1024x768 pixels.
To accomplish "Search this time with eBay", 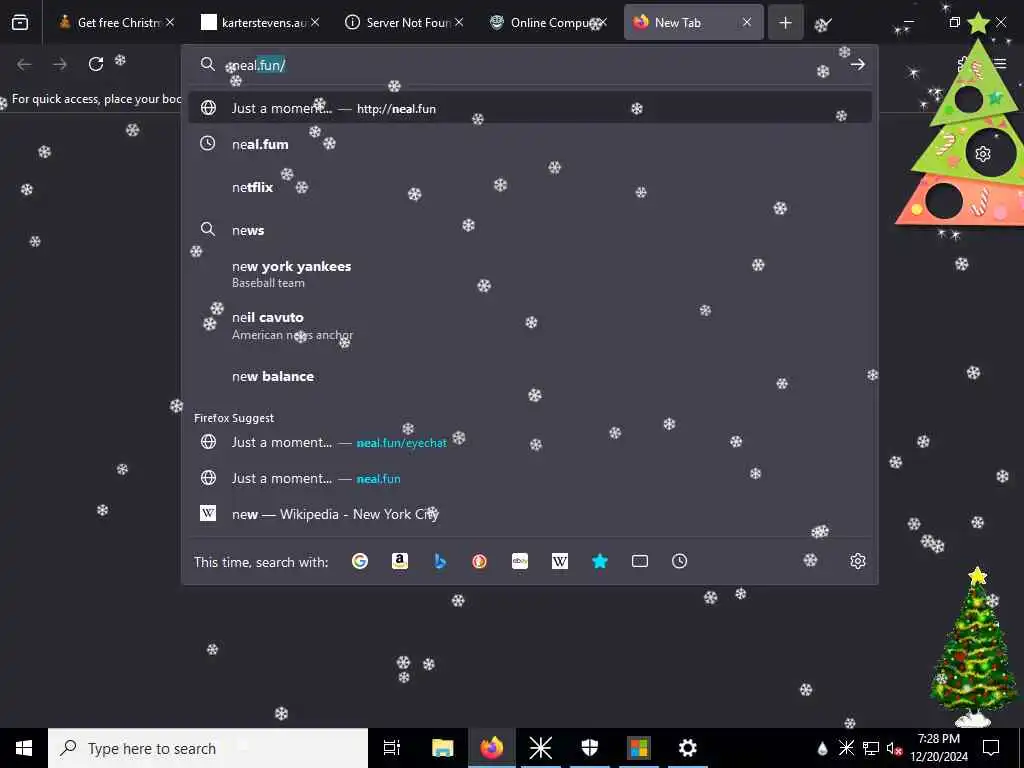I will (520, 561).
